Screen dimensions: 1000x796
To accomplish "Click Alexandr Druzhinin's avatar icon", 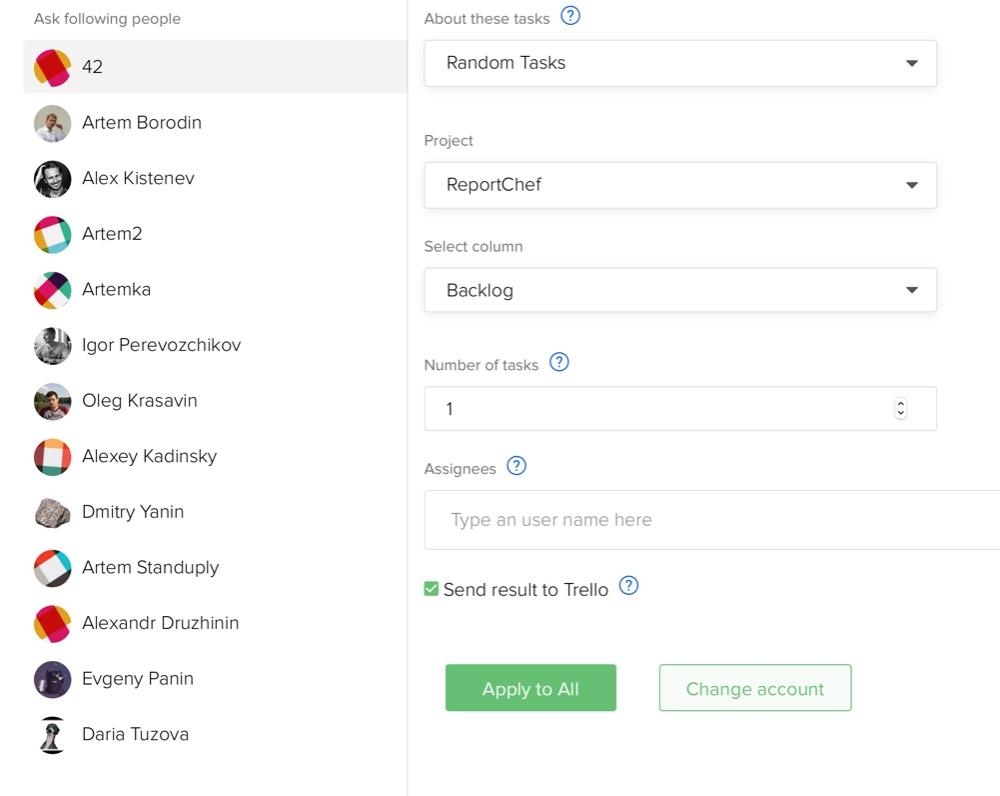I will point(52,623).
